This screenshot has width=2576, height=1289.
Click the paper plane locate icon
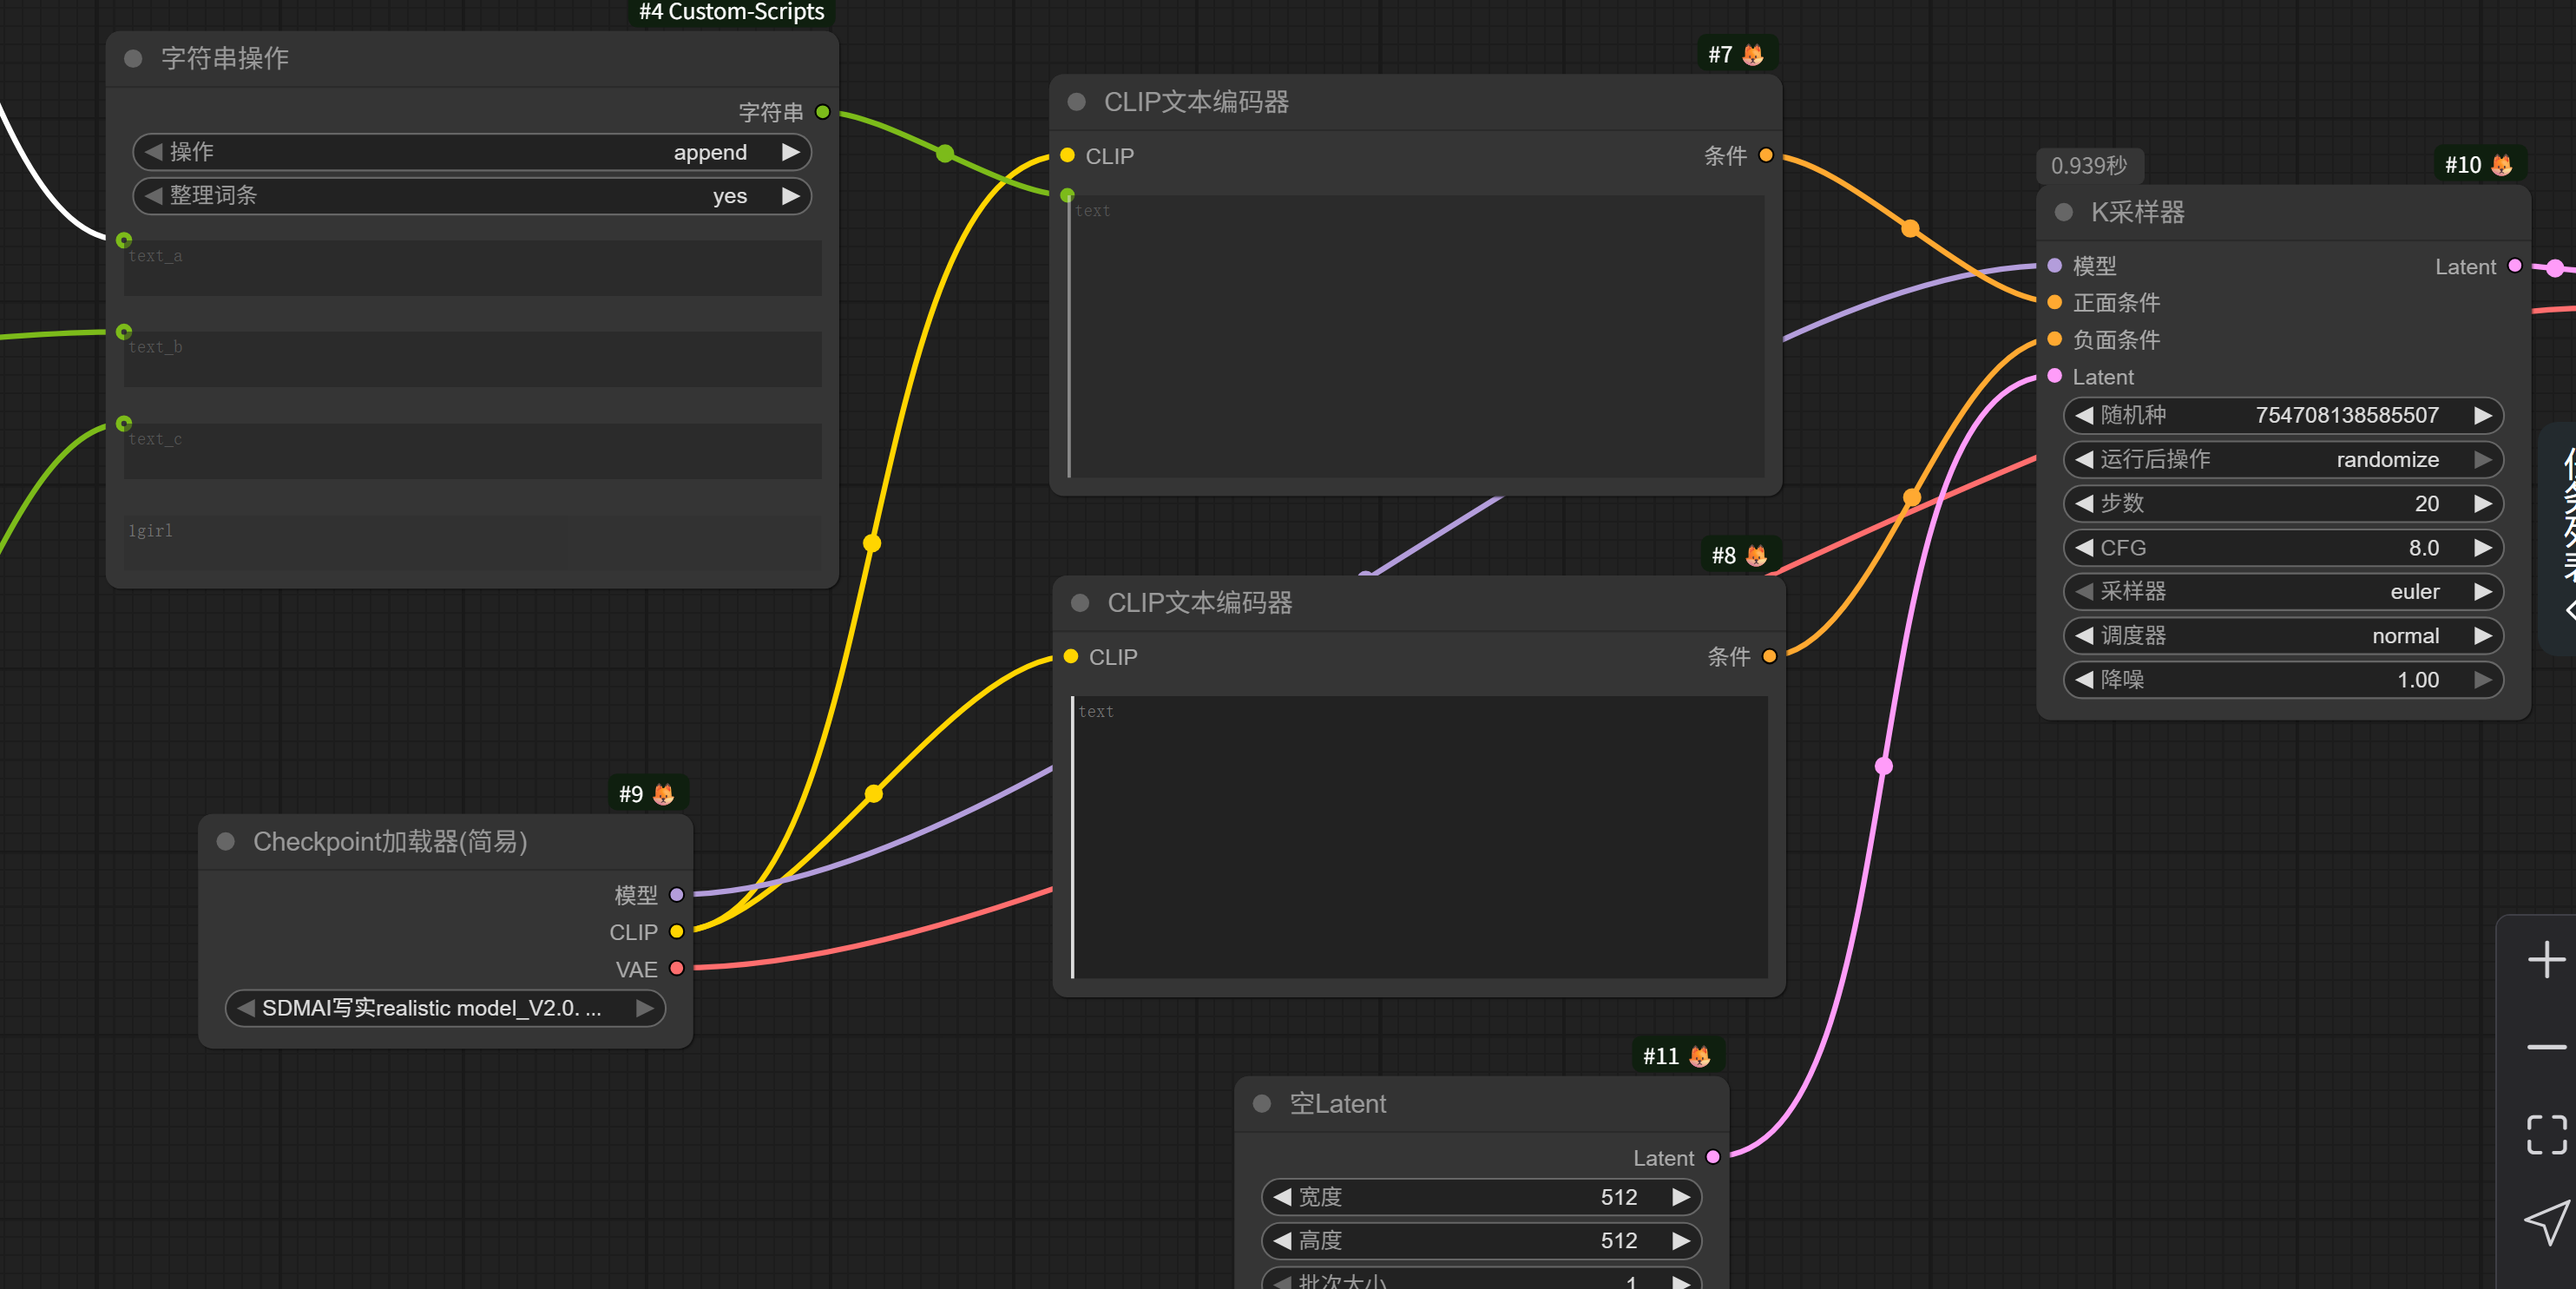(2545, 1222)
